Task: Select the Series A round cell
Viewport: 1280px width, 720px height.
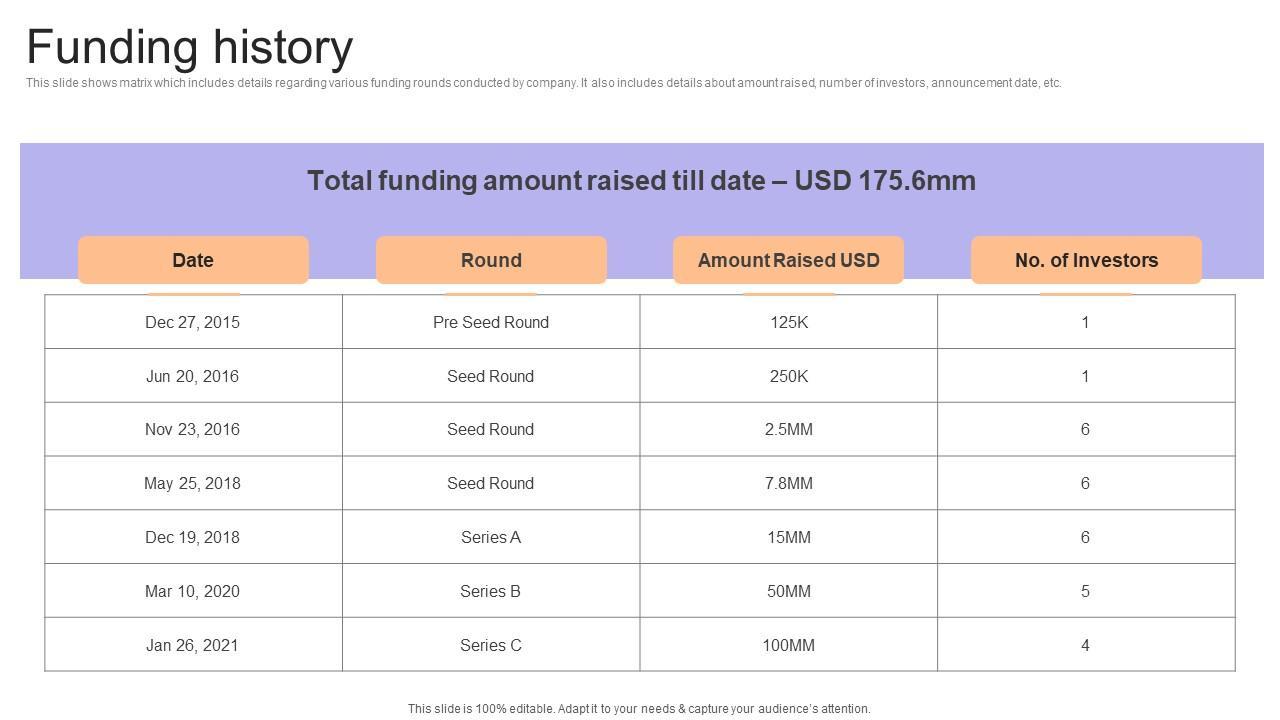Action: point(490,537)
